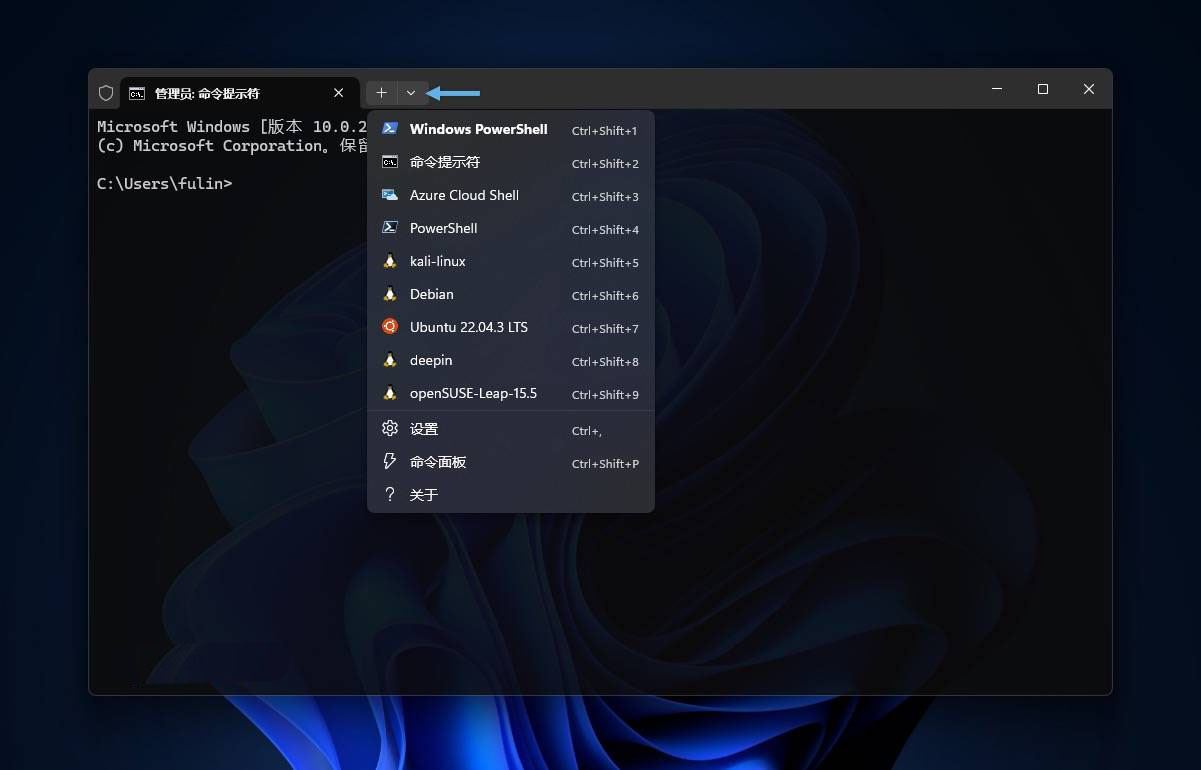
Task: Maximize the terminal window
Action: 1043,90
